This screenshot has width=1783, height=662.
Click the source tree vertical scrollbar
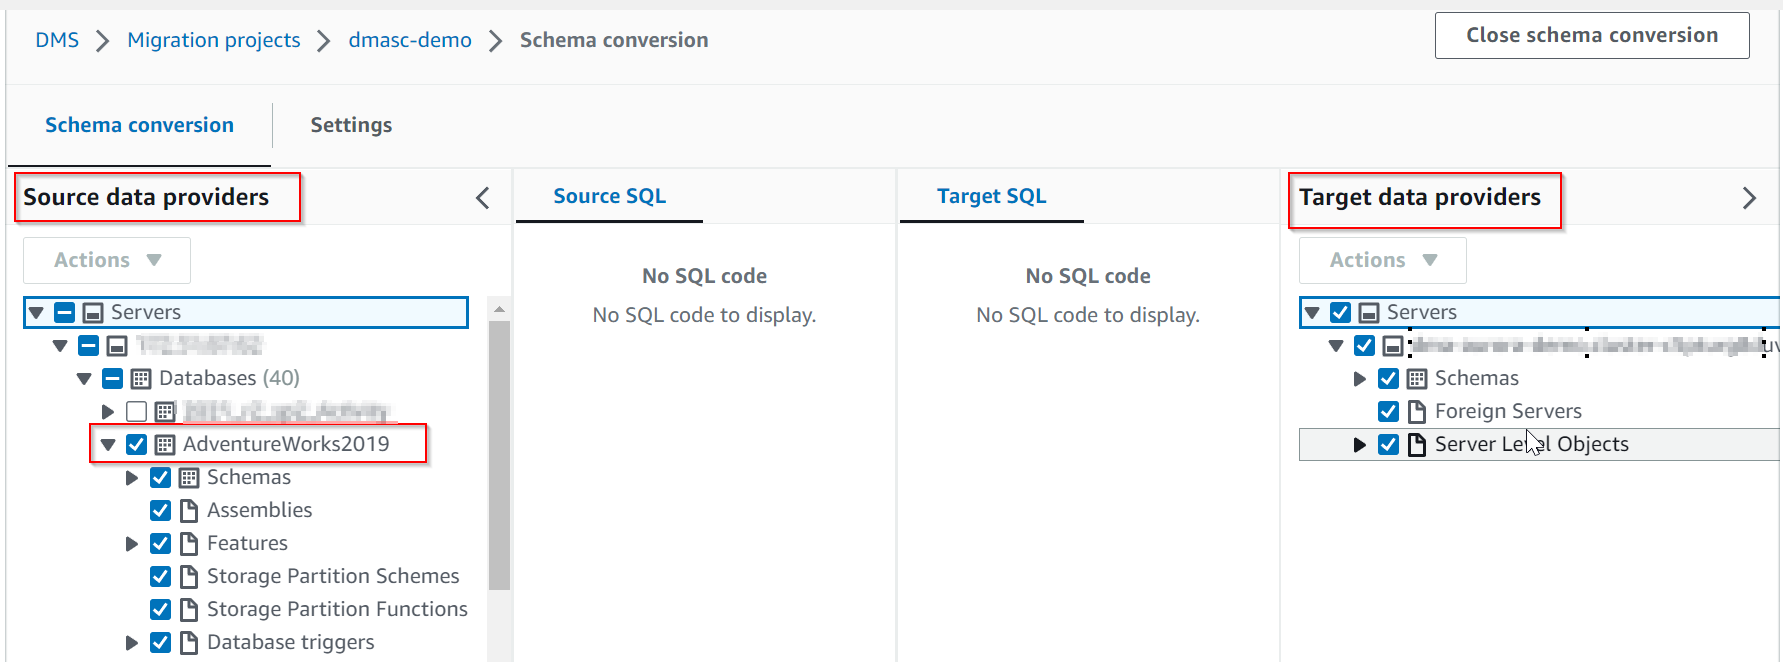pyautogui.click(x=499, y=455)
